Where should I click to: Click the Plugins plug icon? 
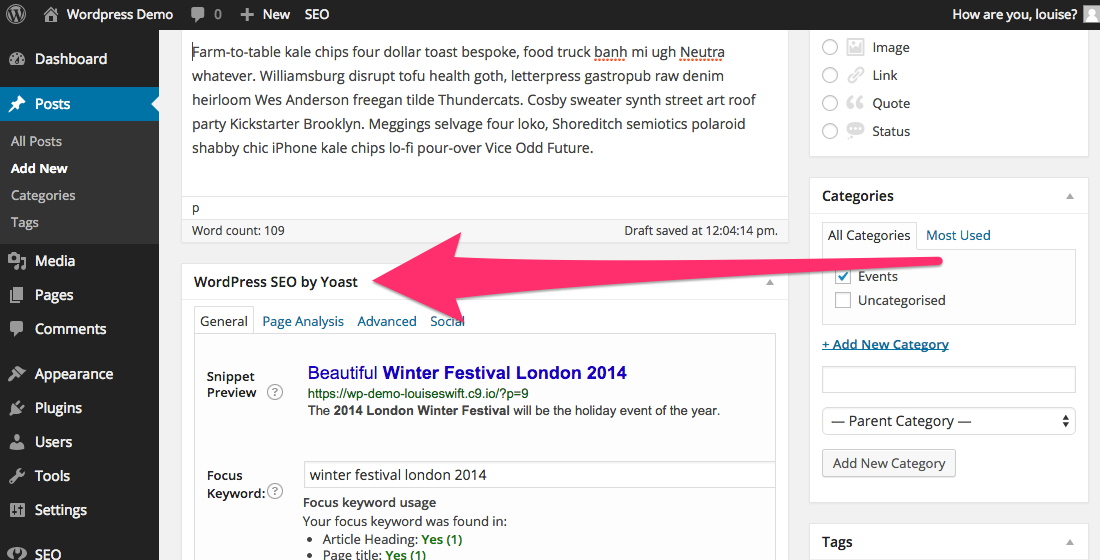coord(17,408)
